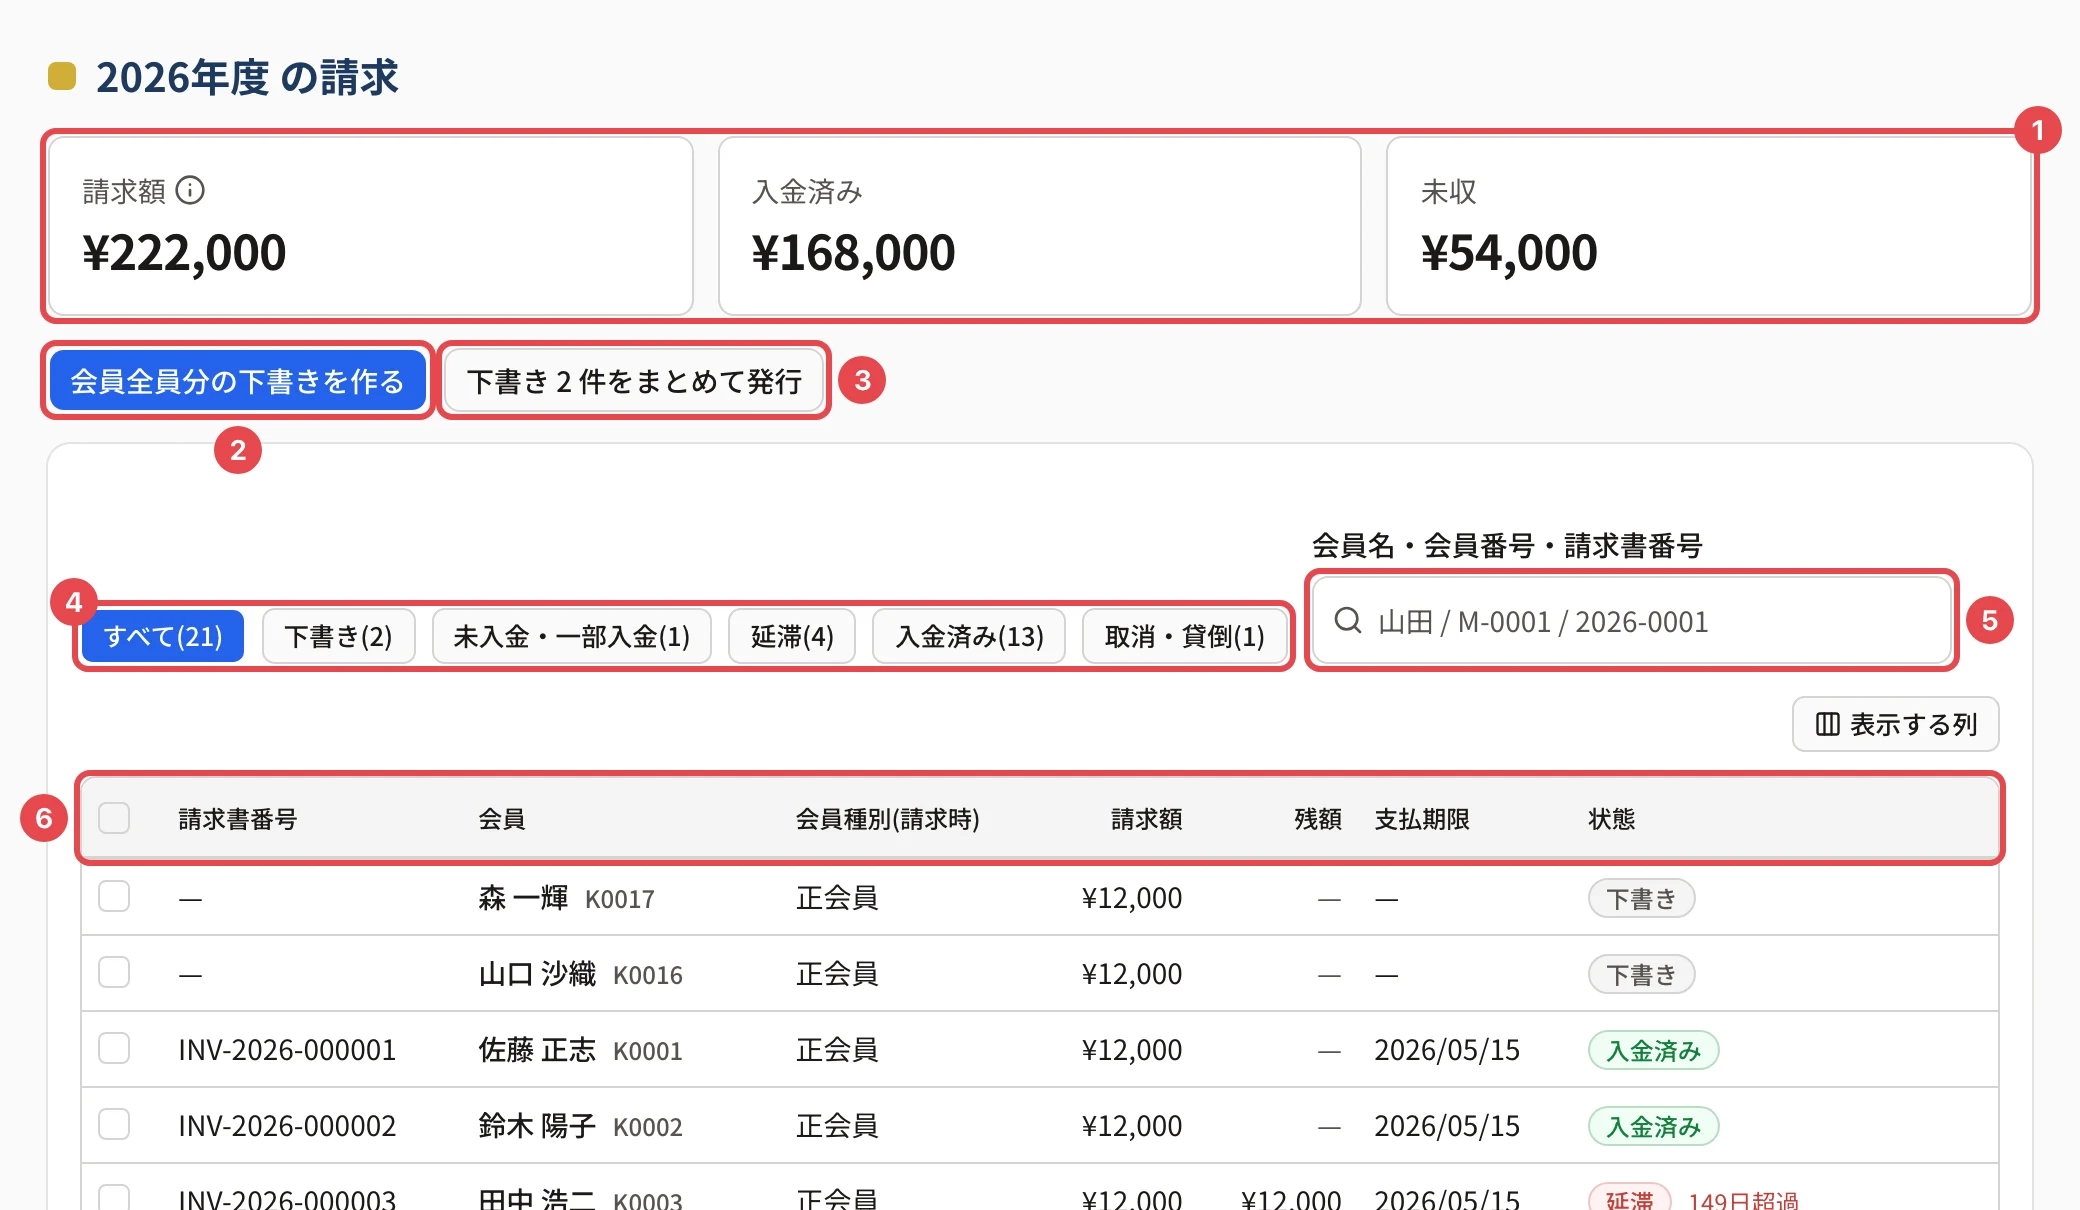Click member number K0016
The width and height of the screenshot is (2080, 1210).
[x=648, y=975]
